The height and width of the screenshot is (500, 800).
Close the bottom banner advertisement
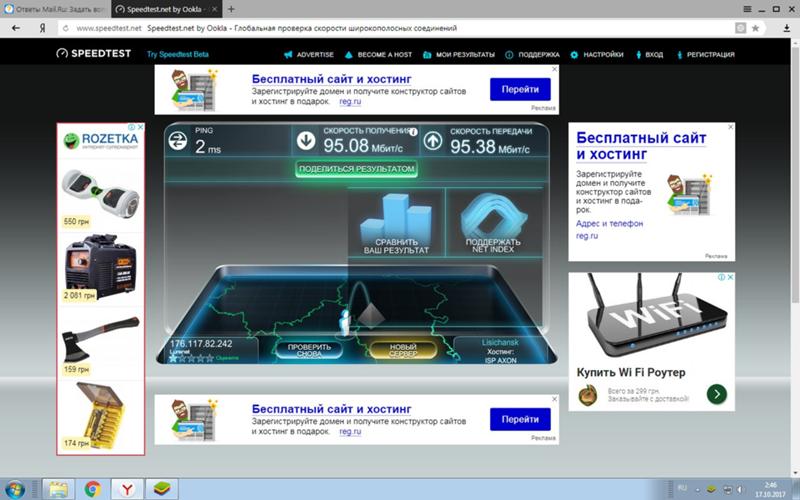pyautogui.click(x=555, y=399)
